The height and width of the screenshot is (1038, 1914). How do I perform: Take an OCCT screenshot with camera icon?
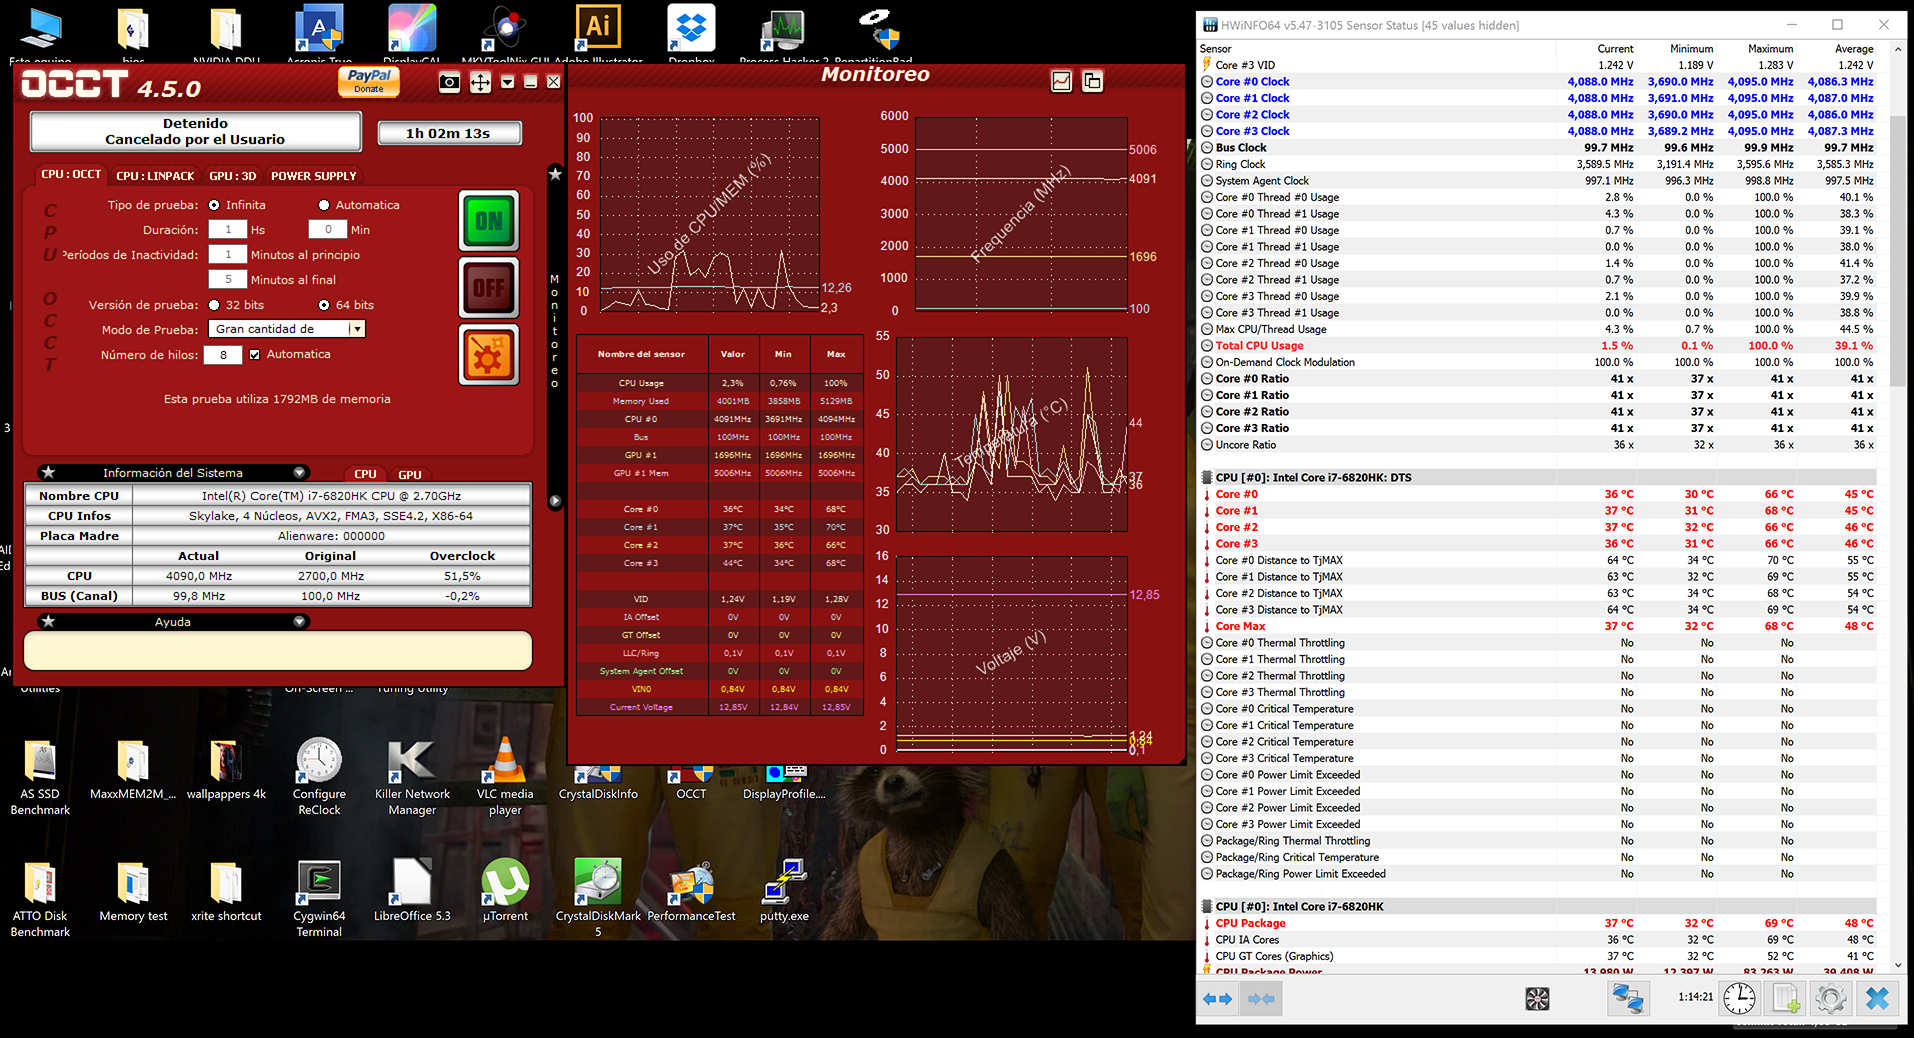coord(450,82)
